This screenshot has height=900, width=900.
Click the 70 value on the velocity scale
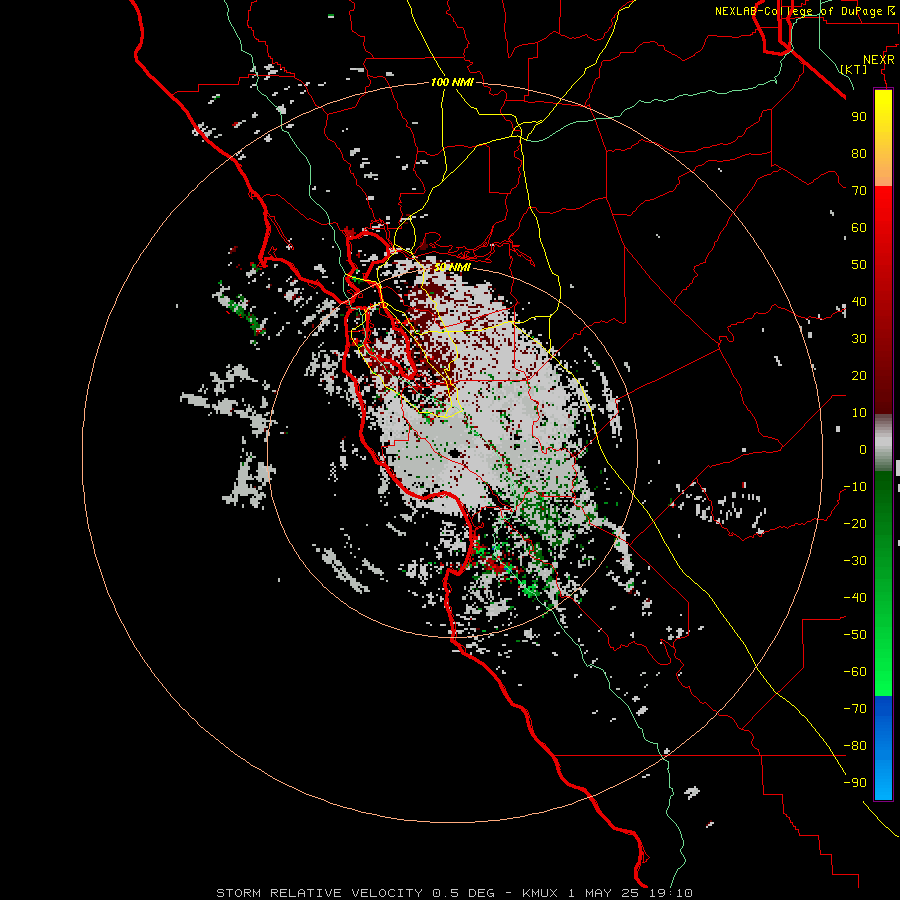pyautogui.click(x=859, y=191)
